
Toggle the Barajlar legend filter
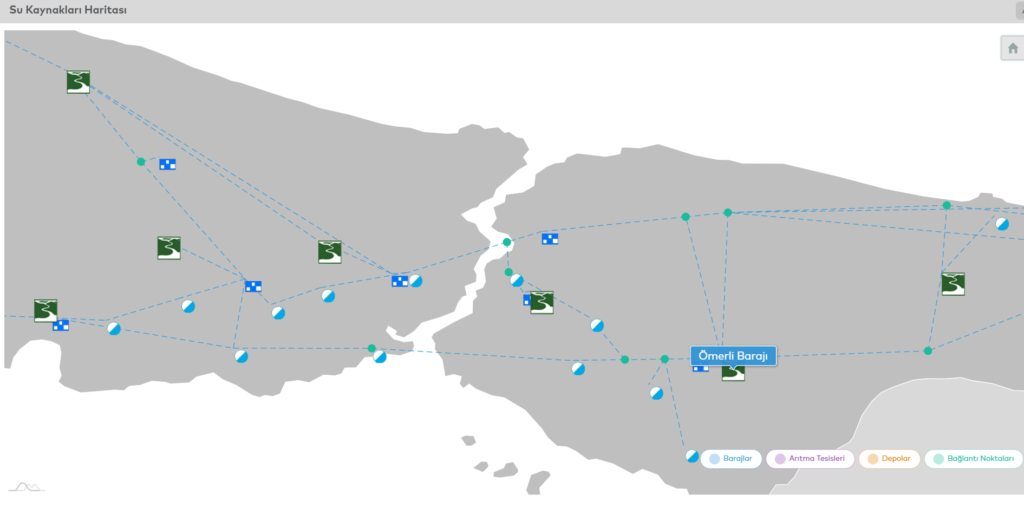click(731, 459)
